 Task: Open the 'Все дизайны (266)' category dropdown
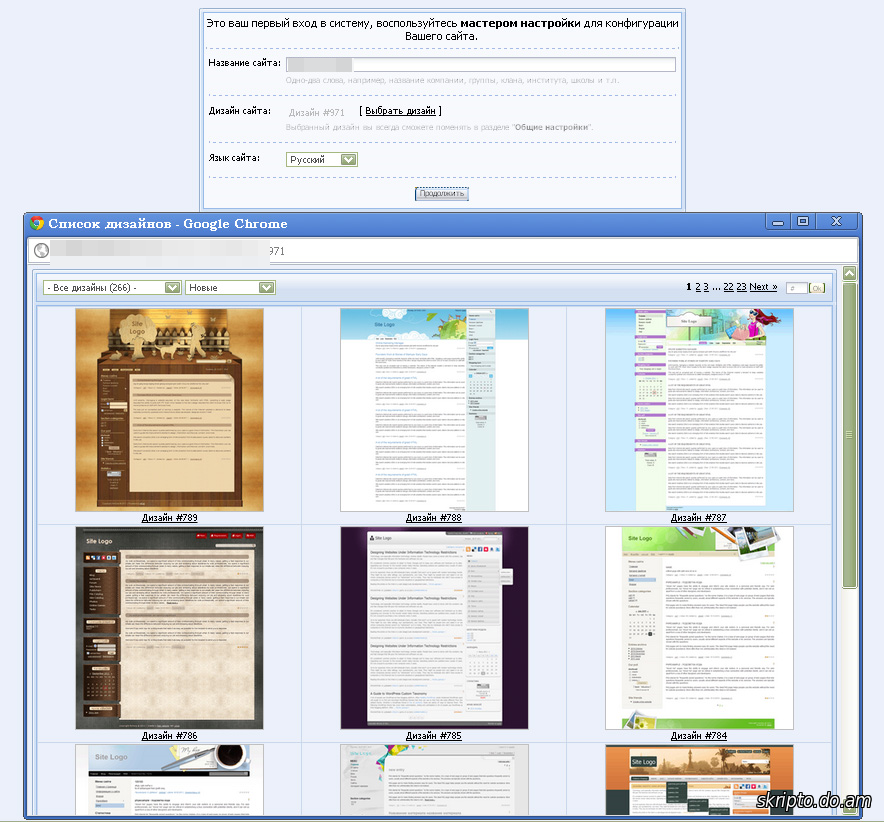pos(112,288)
